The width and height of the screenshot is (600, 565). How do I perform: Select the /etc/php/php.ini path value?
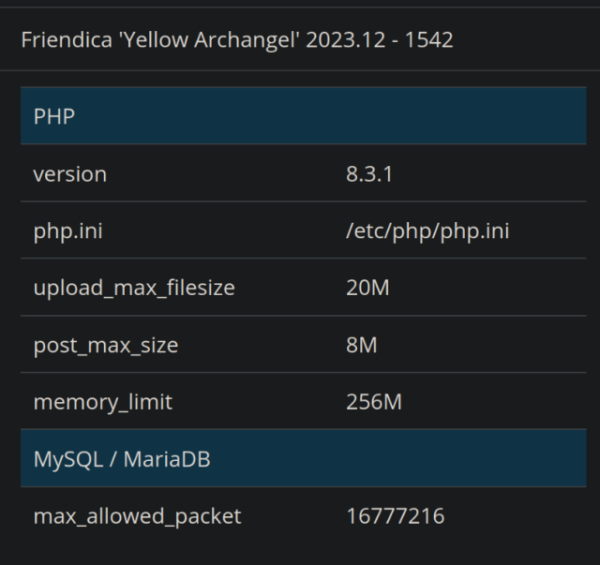tap(427, 231)
